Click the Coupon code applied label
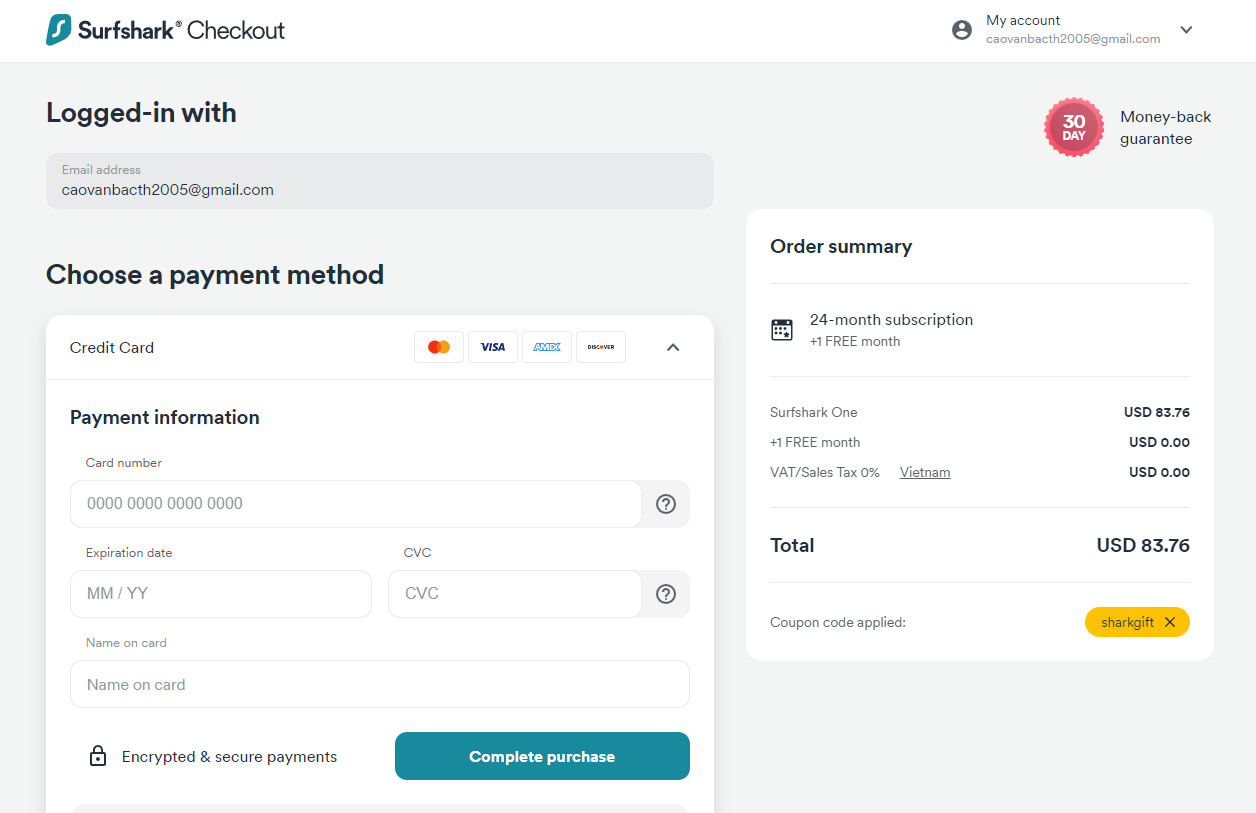This screenshot has height=813, width=1256. pos(838,622)
